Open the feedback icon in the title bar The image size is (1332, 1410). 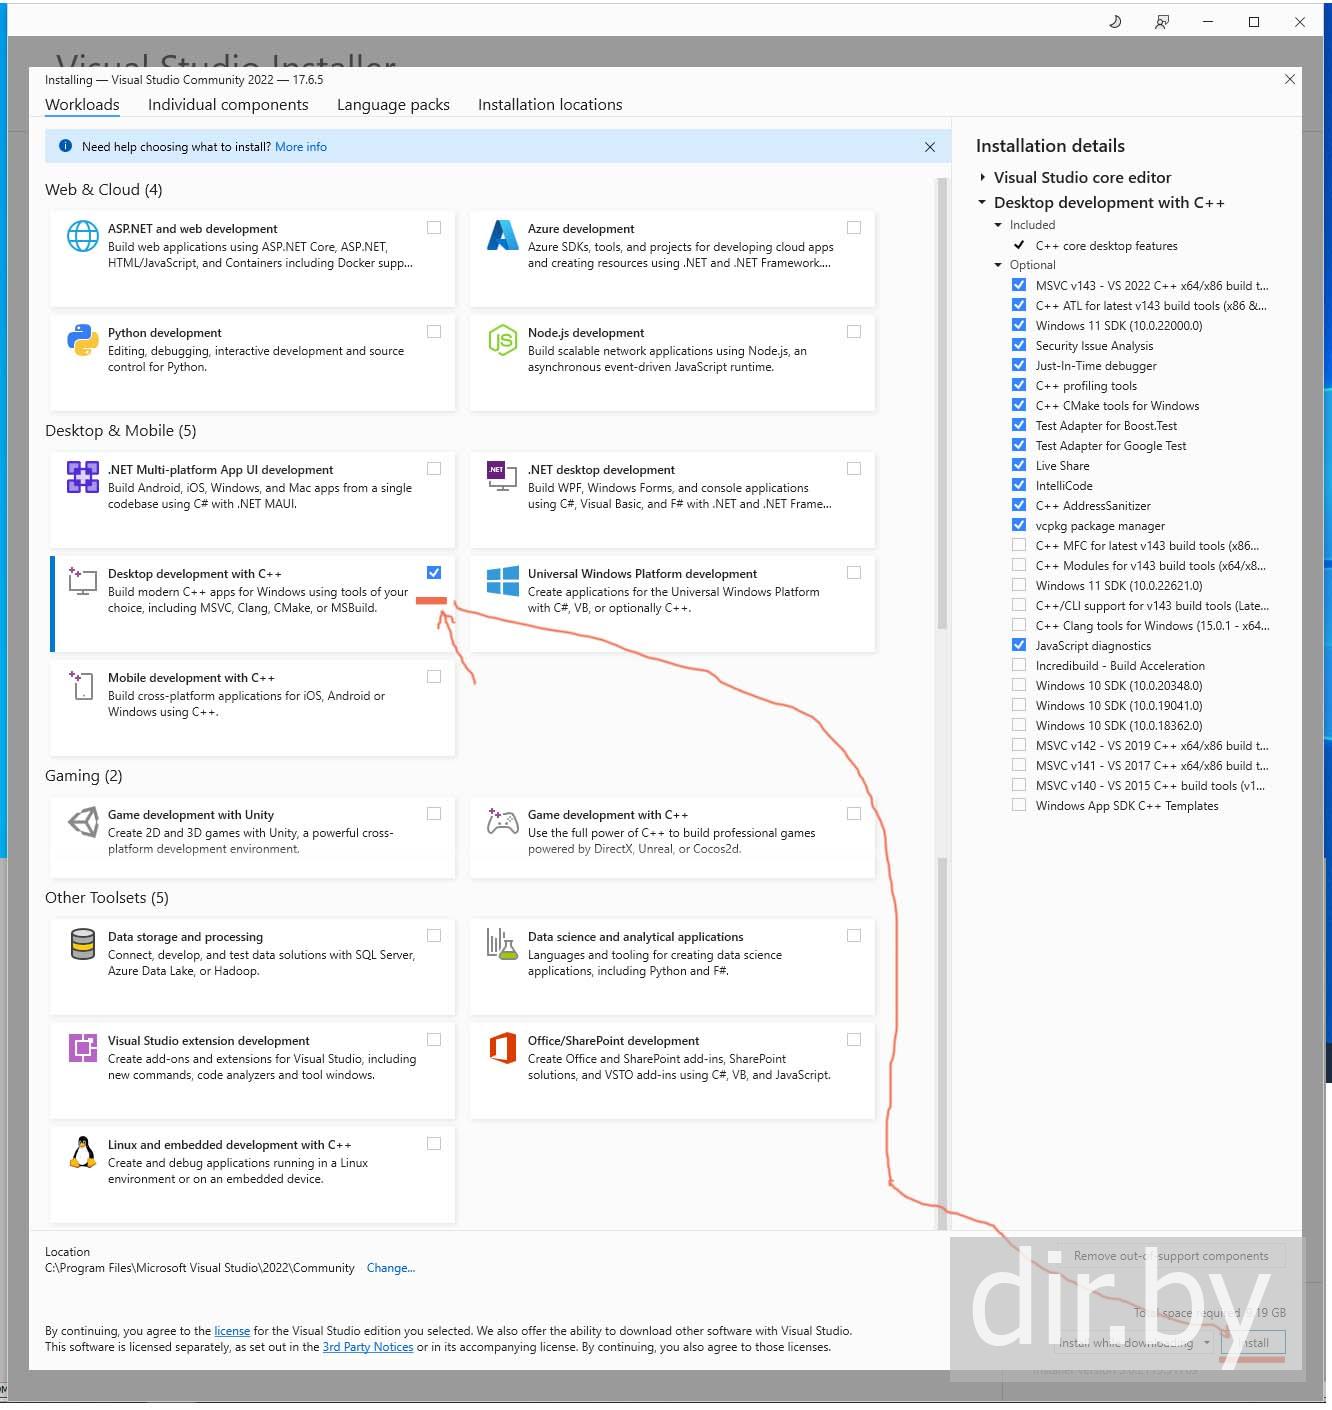pos(1162,22)
